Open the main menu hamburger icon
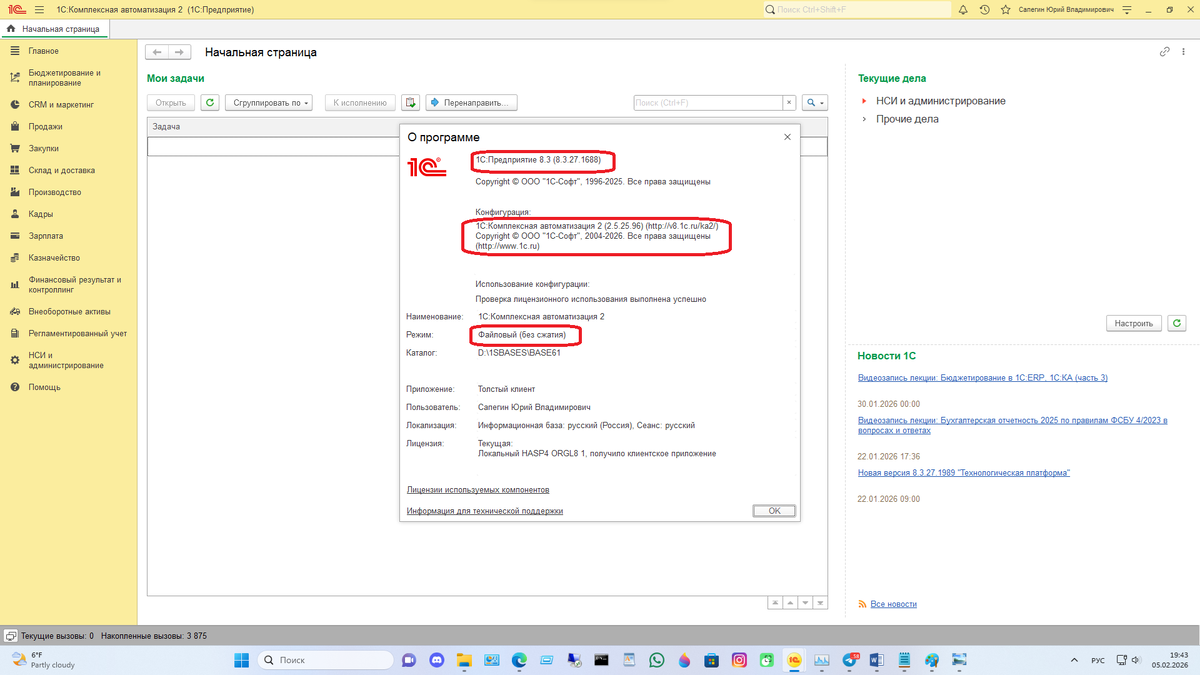The image size is (1200, 675). tap(39, 9)
